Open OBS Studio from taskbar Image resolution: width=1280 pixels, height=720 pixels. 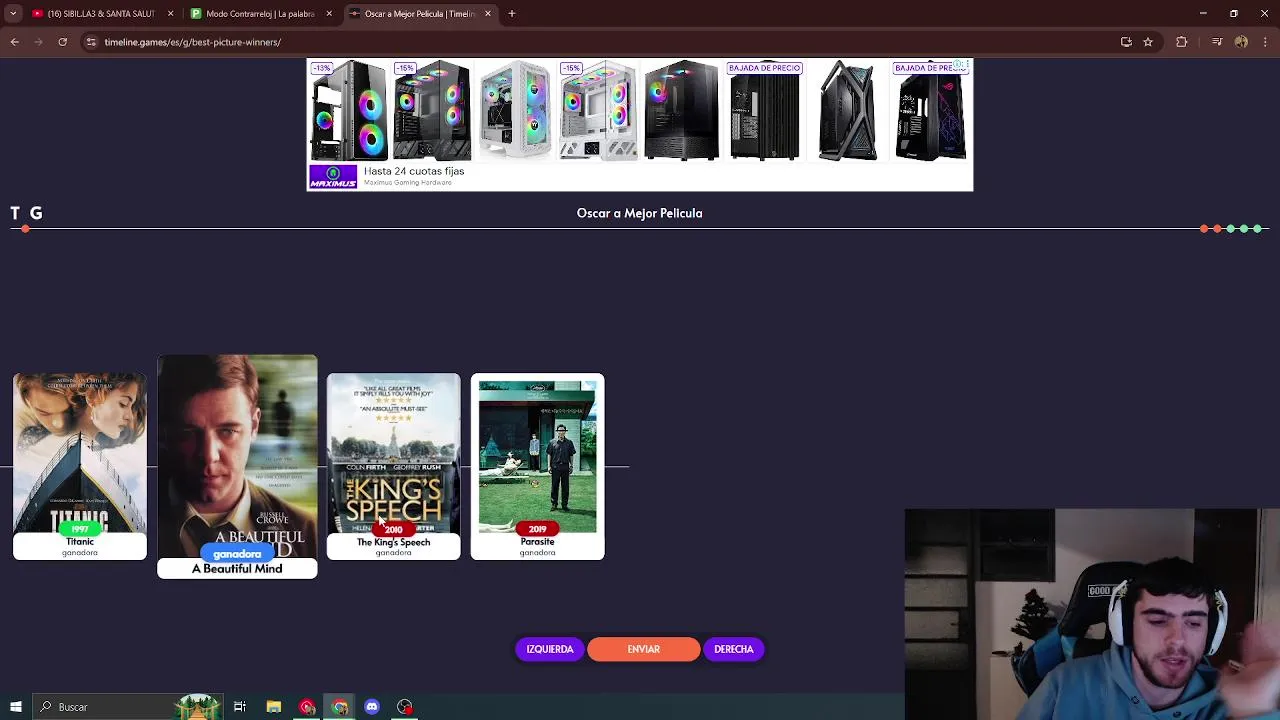tap(405, 707)
